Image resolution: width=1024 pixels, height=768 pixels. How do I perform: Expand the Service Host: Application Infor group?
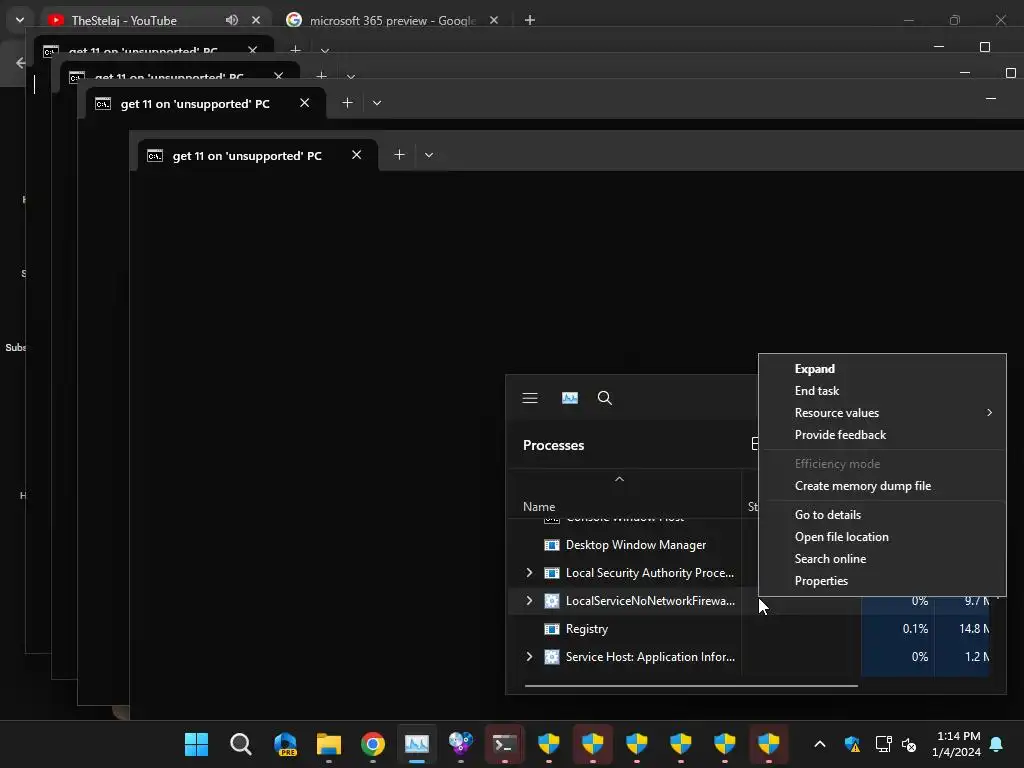529,657
